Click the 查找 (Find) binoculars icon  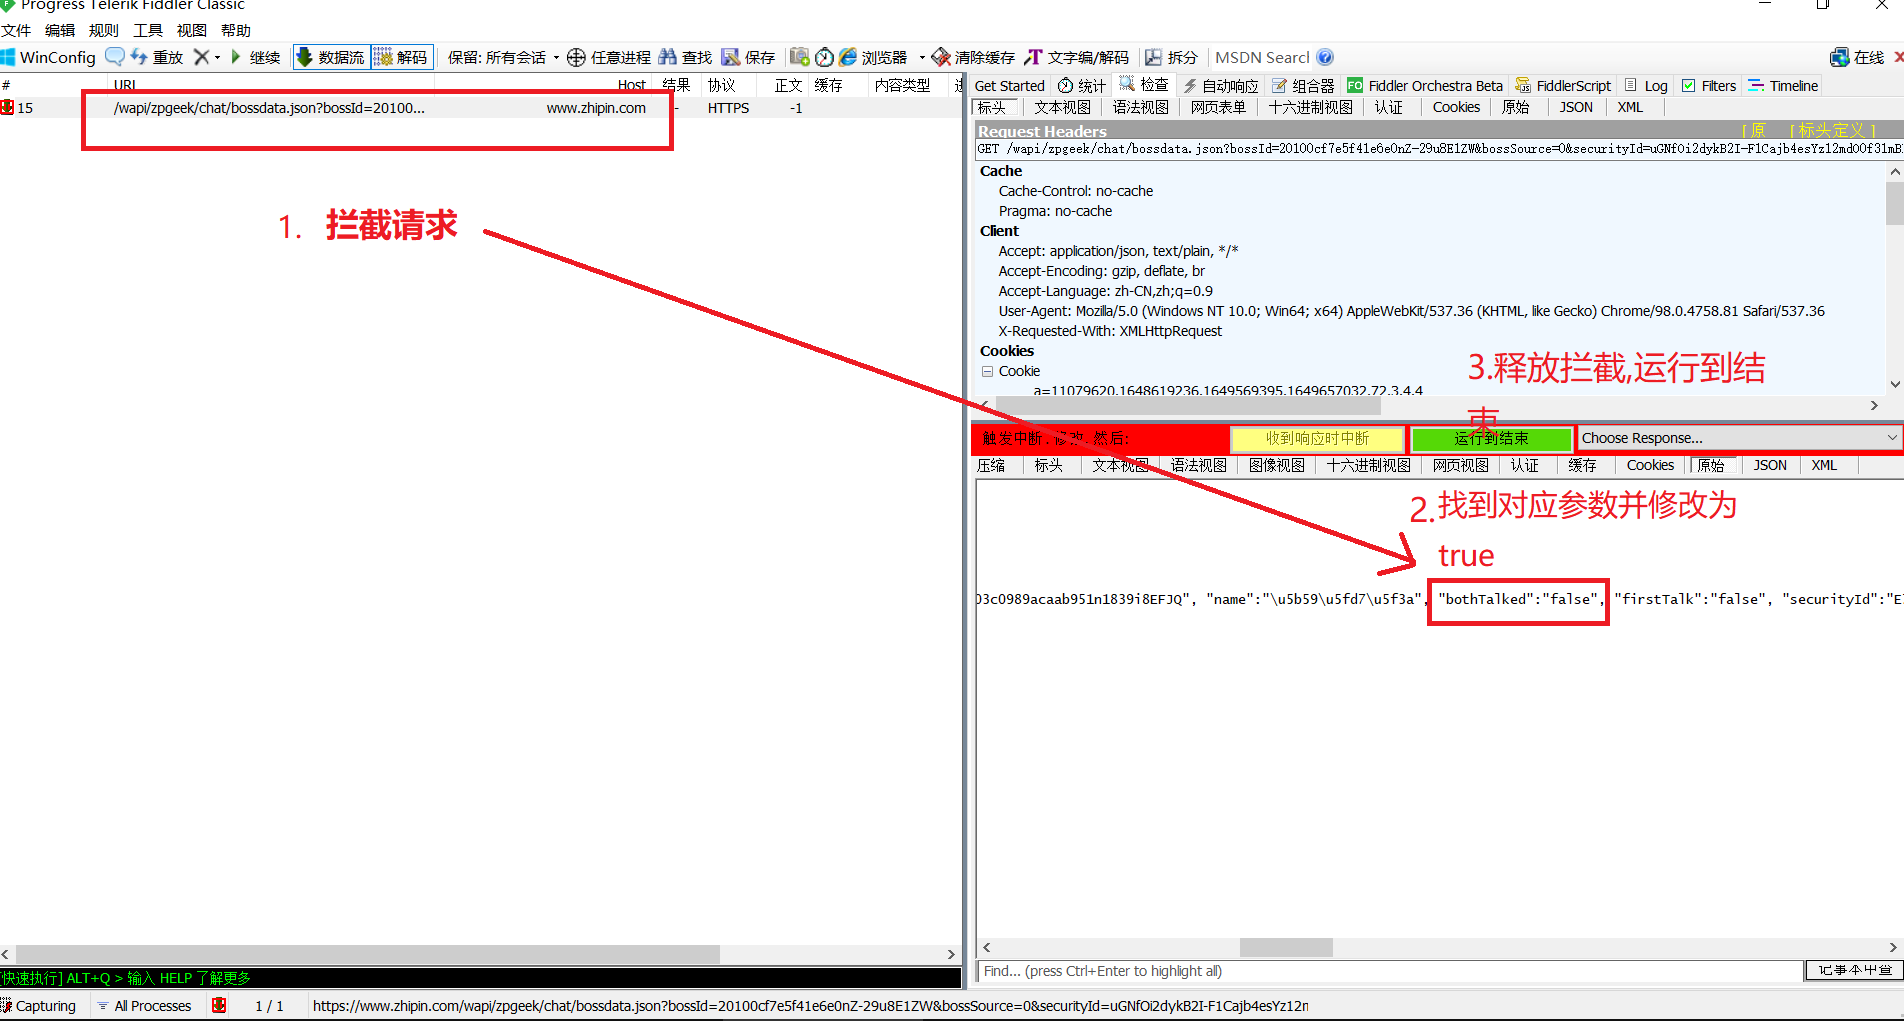coord(667,57)
